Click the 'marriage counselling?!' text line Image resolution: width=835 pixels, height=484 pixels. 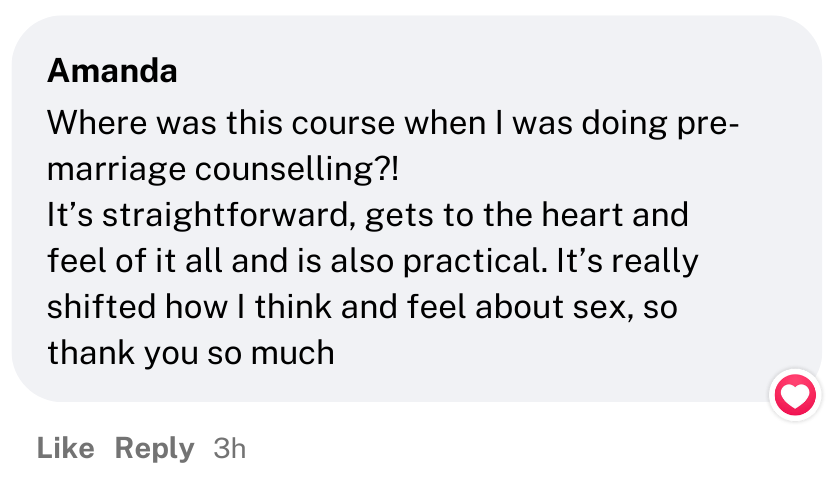pos(222,169)
